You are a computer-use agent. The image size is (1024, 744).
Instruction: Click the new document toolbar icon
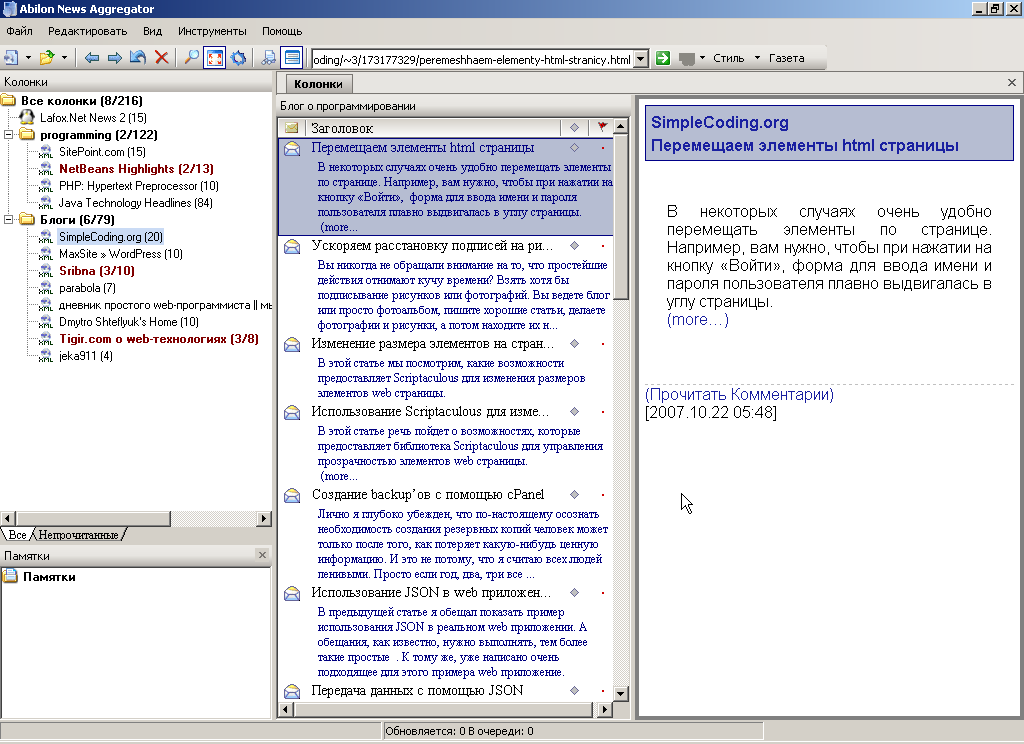point(11,58)
